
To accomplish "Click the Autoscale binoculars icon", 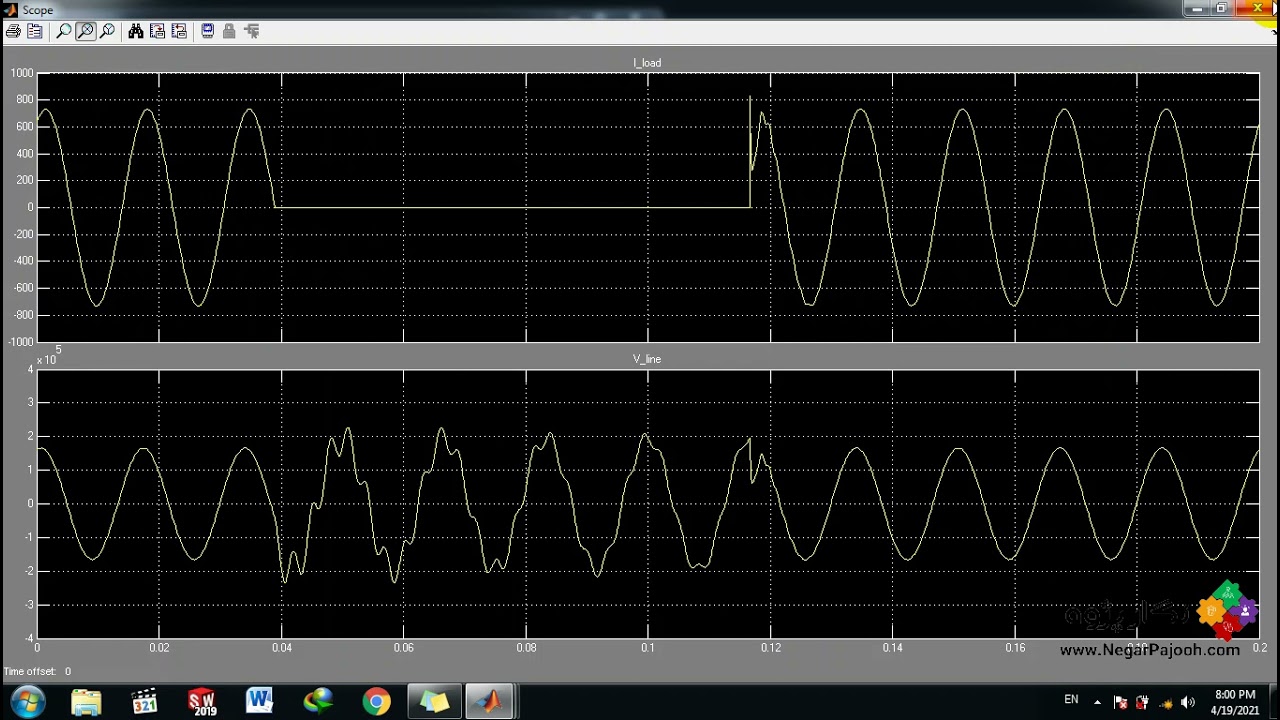I will [x=135, y=31].
